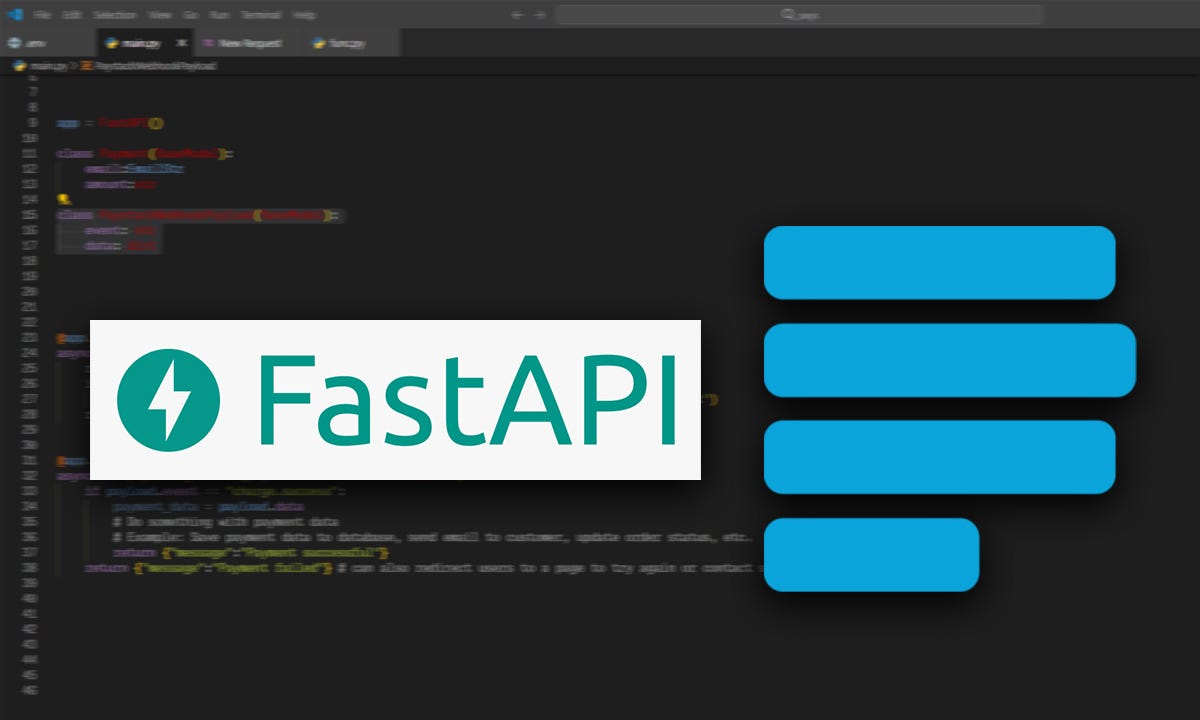
Task: Close the main.py tab
Action: coord(181,43)
